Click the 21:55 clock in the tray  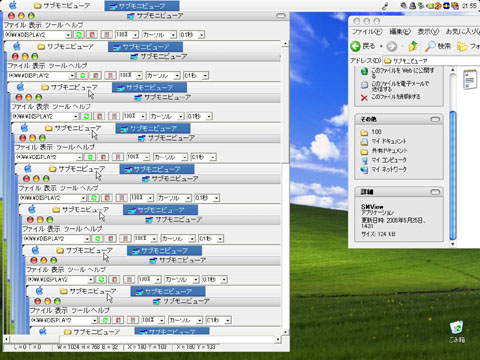pyautogui.click(x=469, y=6)
